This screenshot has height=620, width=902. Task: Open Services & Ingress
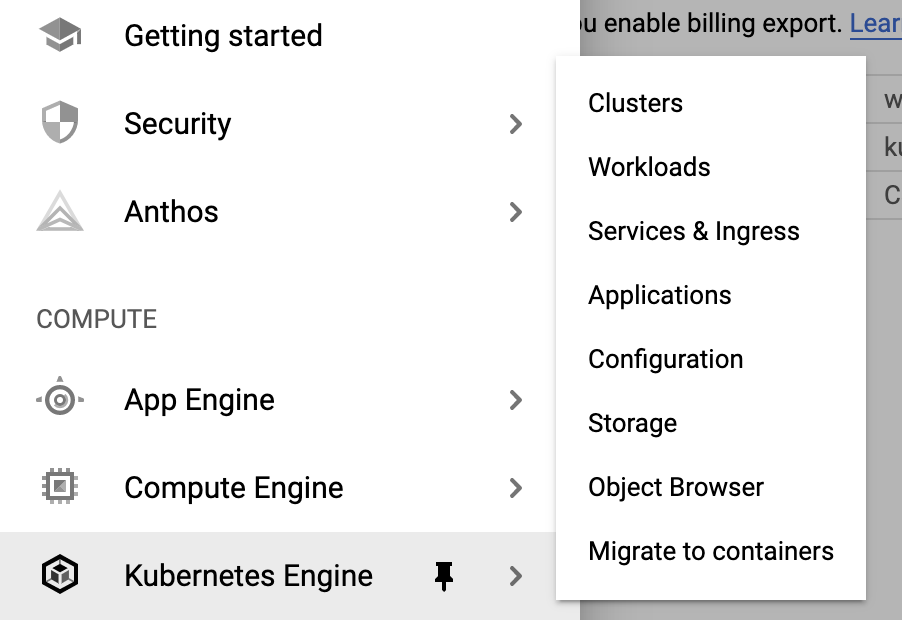tap(693, 231)
